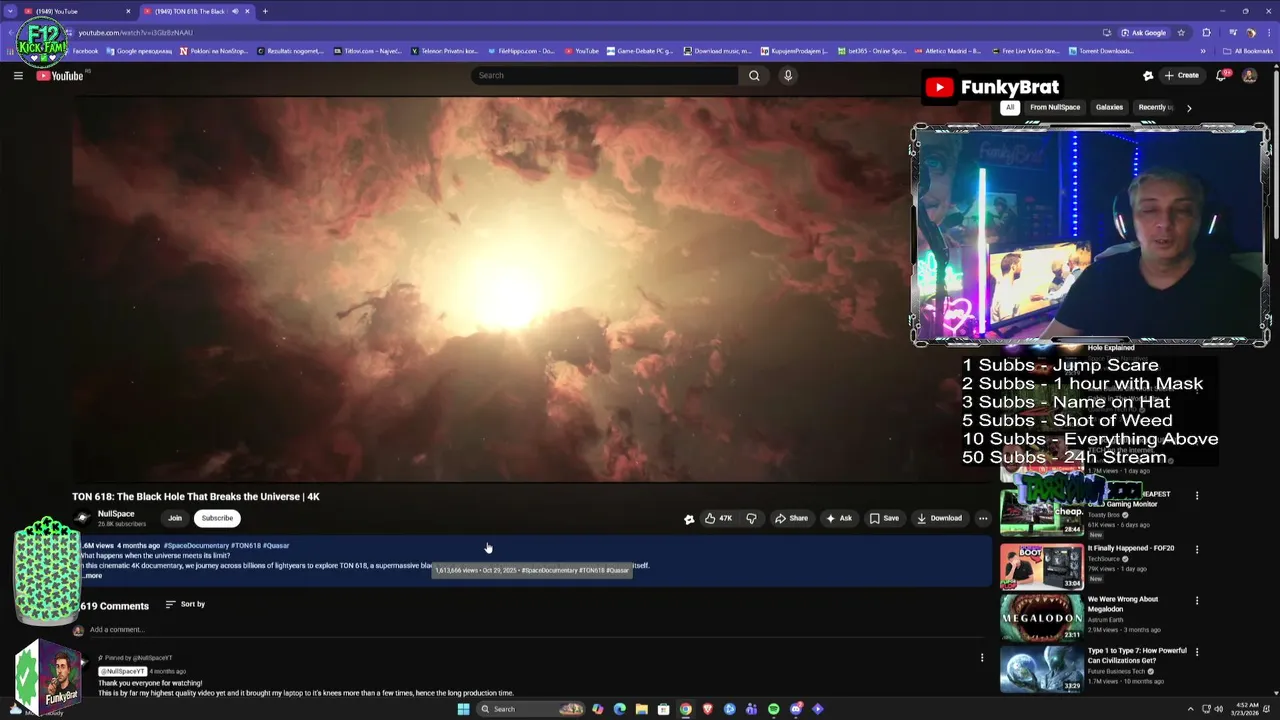
Task: Open more actions menu beside Download button
Action: (x=983, y=518)
